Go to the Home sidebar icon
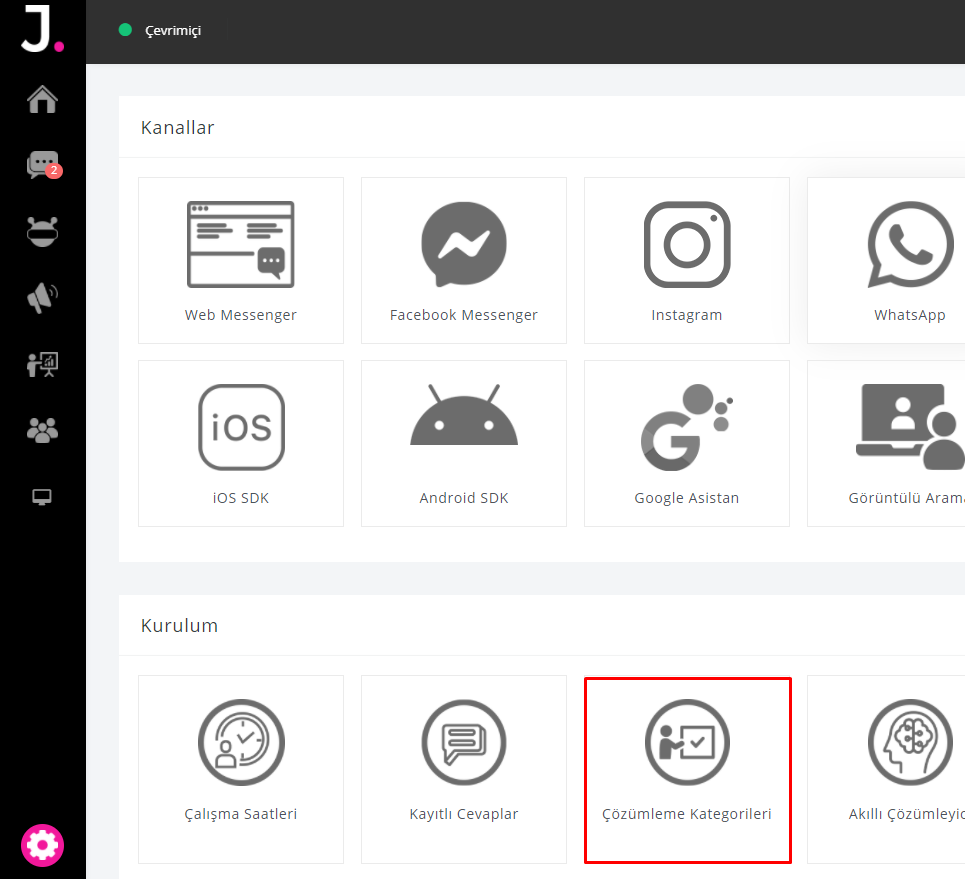 click(x=42, y=99)
